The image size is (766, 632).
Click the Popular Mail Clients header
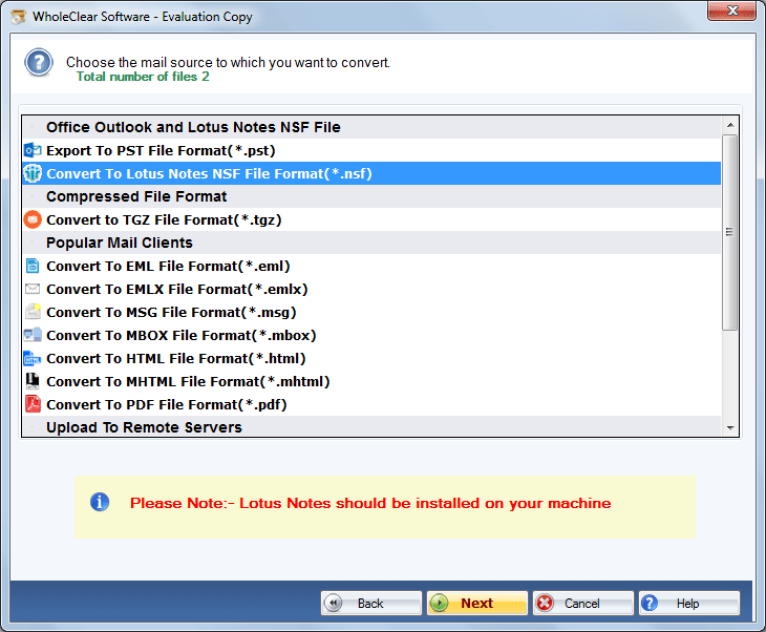[371, 243]
